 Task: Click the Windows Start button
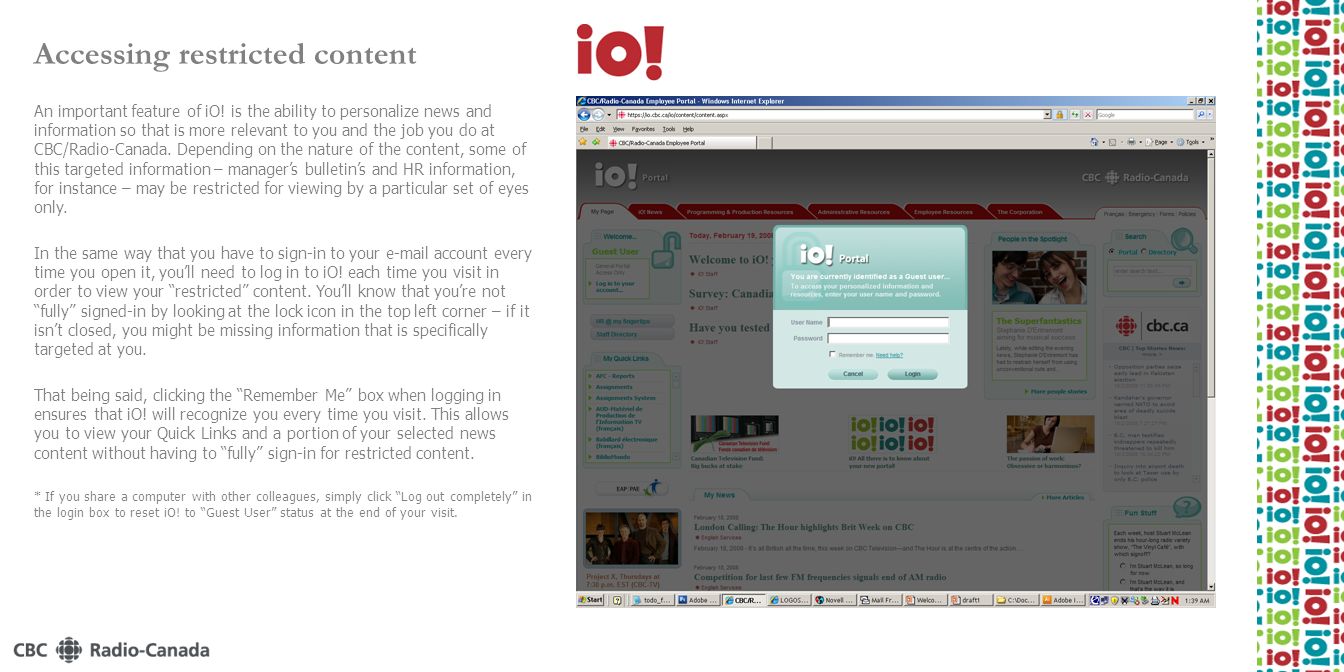592,600
